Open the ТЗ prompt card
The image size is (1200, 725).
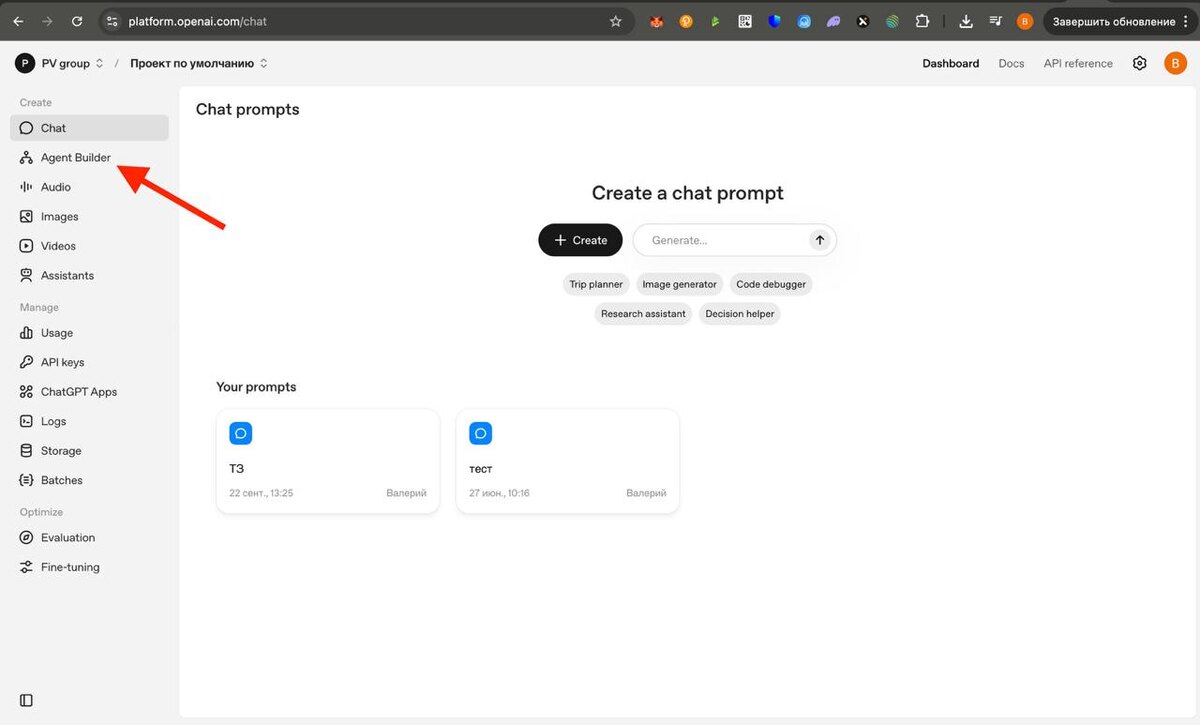coord(328,461)
